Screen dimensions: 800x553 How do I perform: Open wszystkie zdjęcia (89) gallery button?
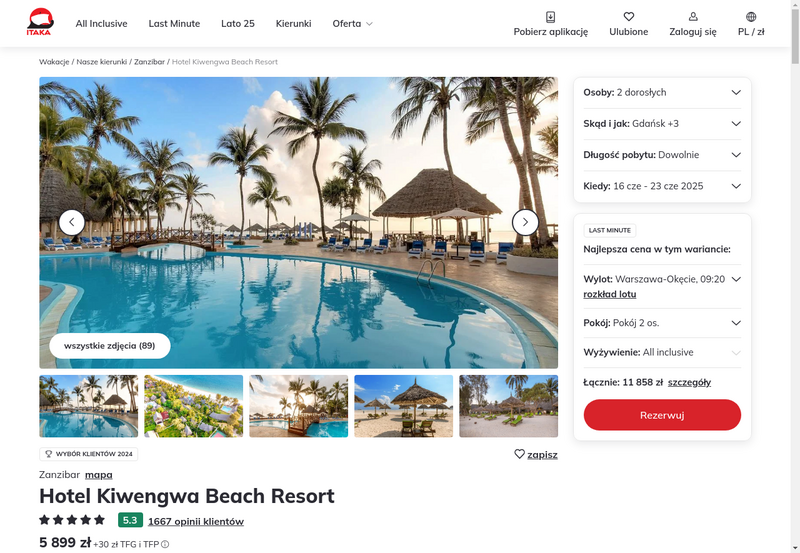[110, 346]
